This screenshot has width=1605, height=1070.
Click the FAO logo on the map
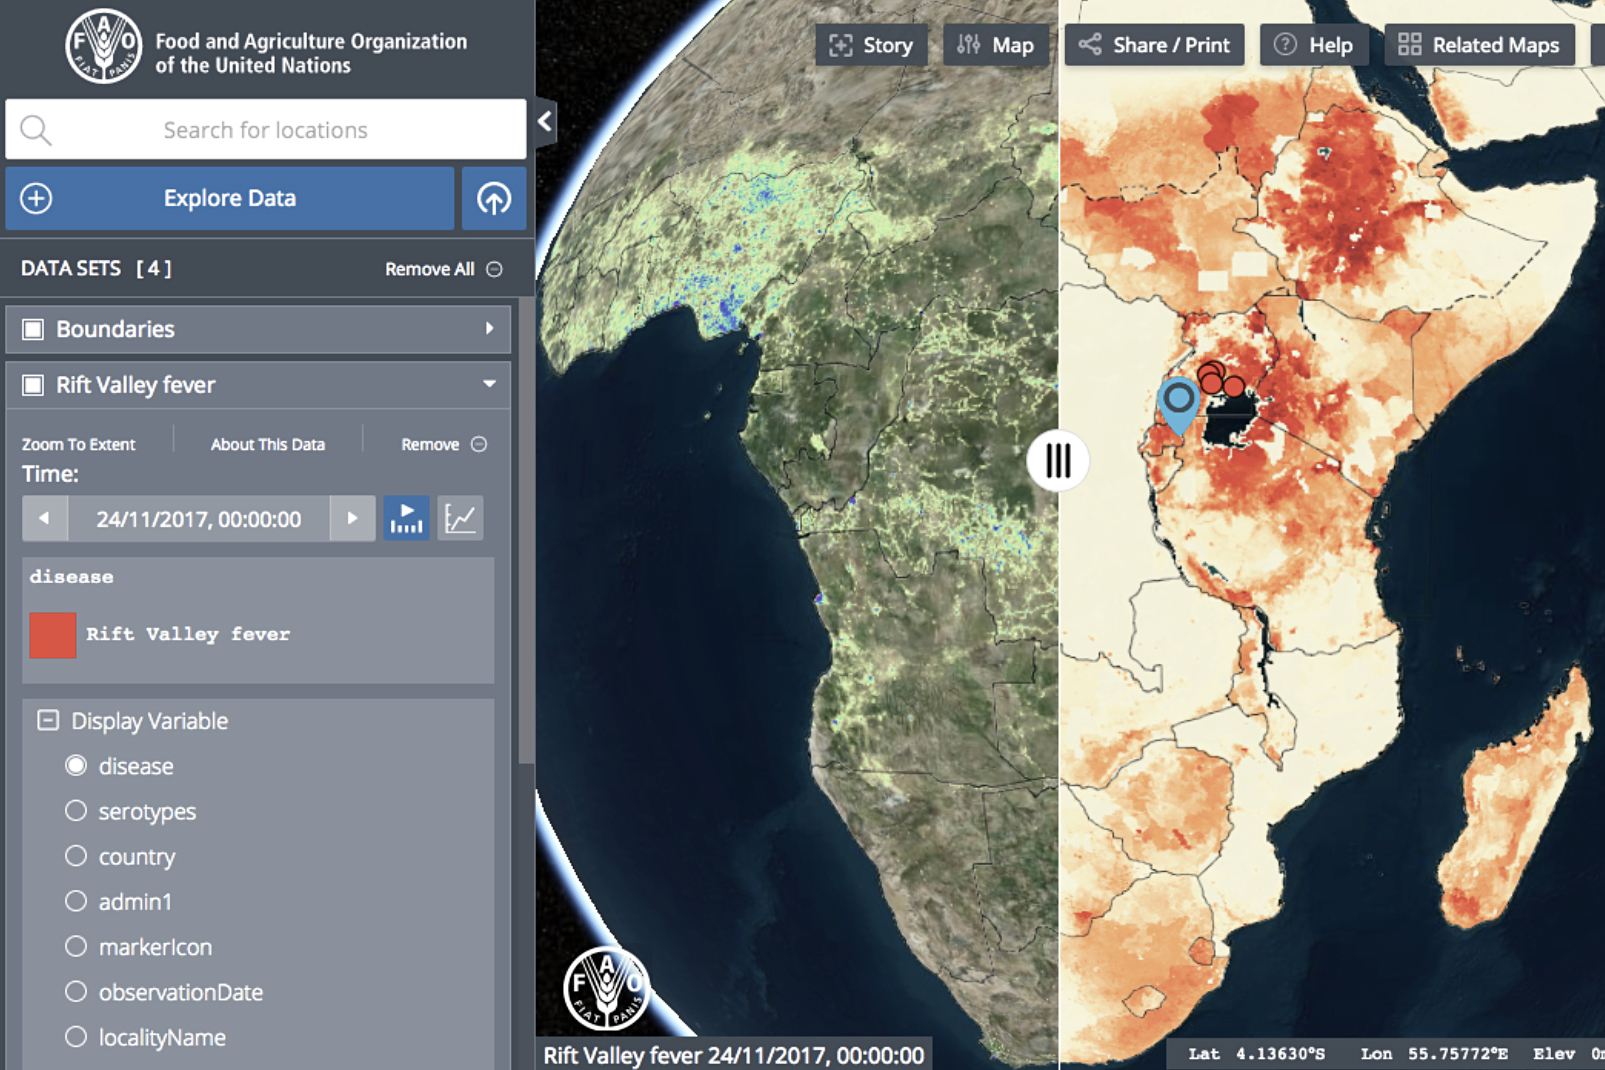(606, 988)
